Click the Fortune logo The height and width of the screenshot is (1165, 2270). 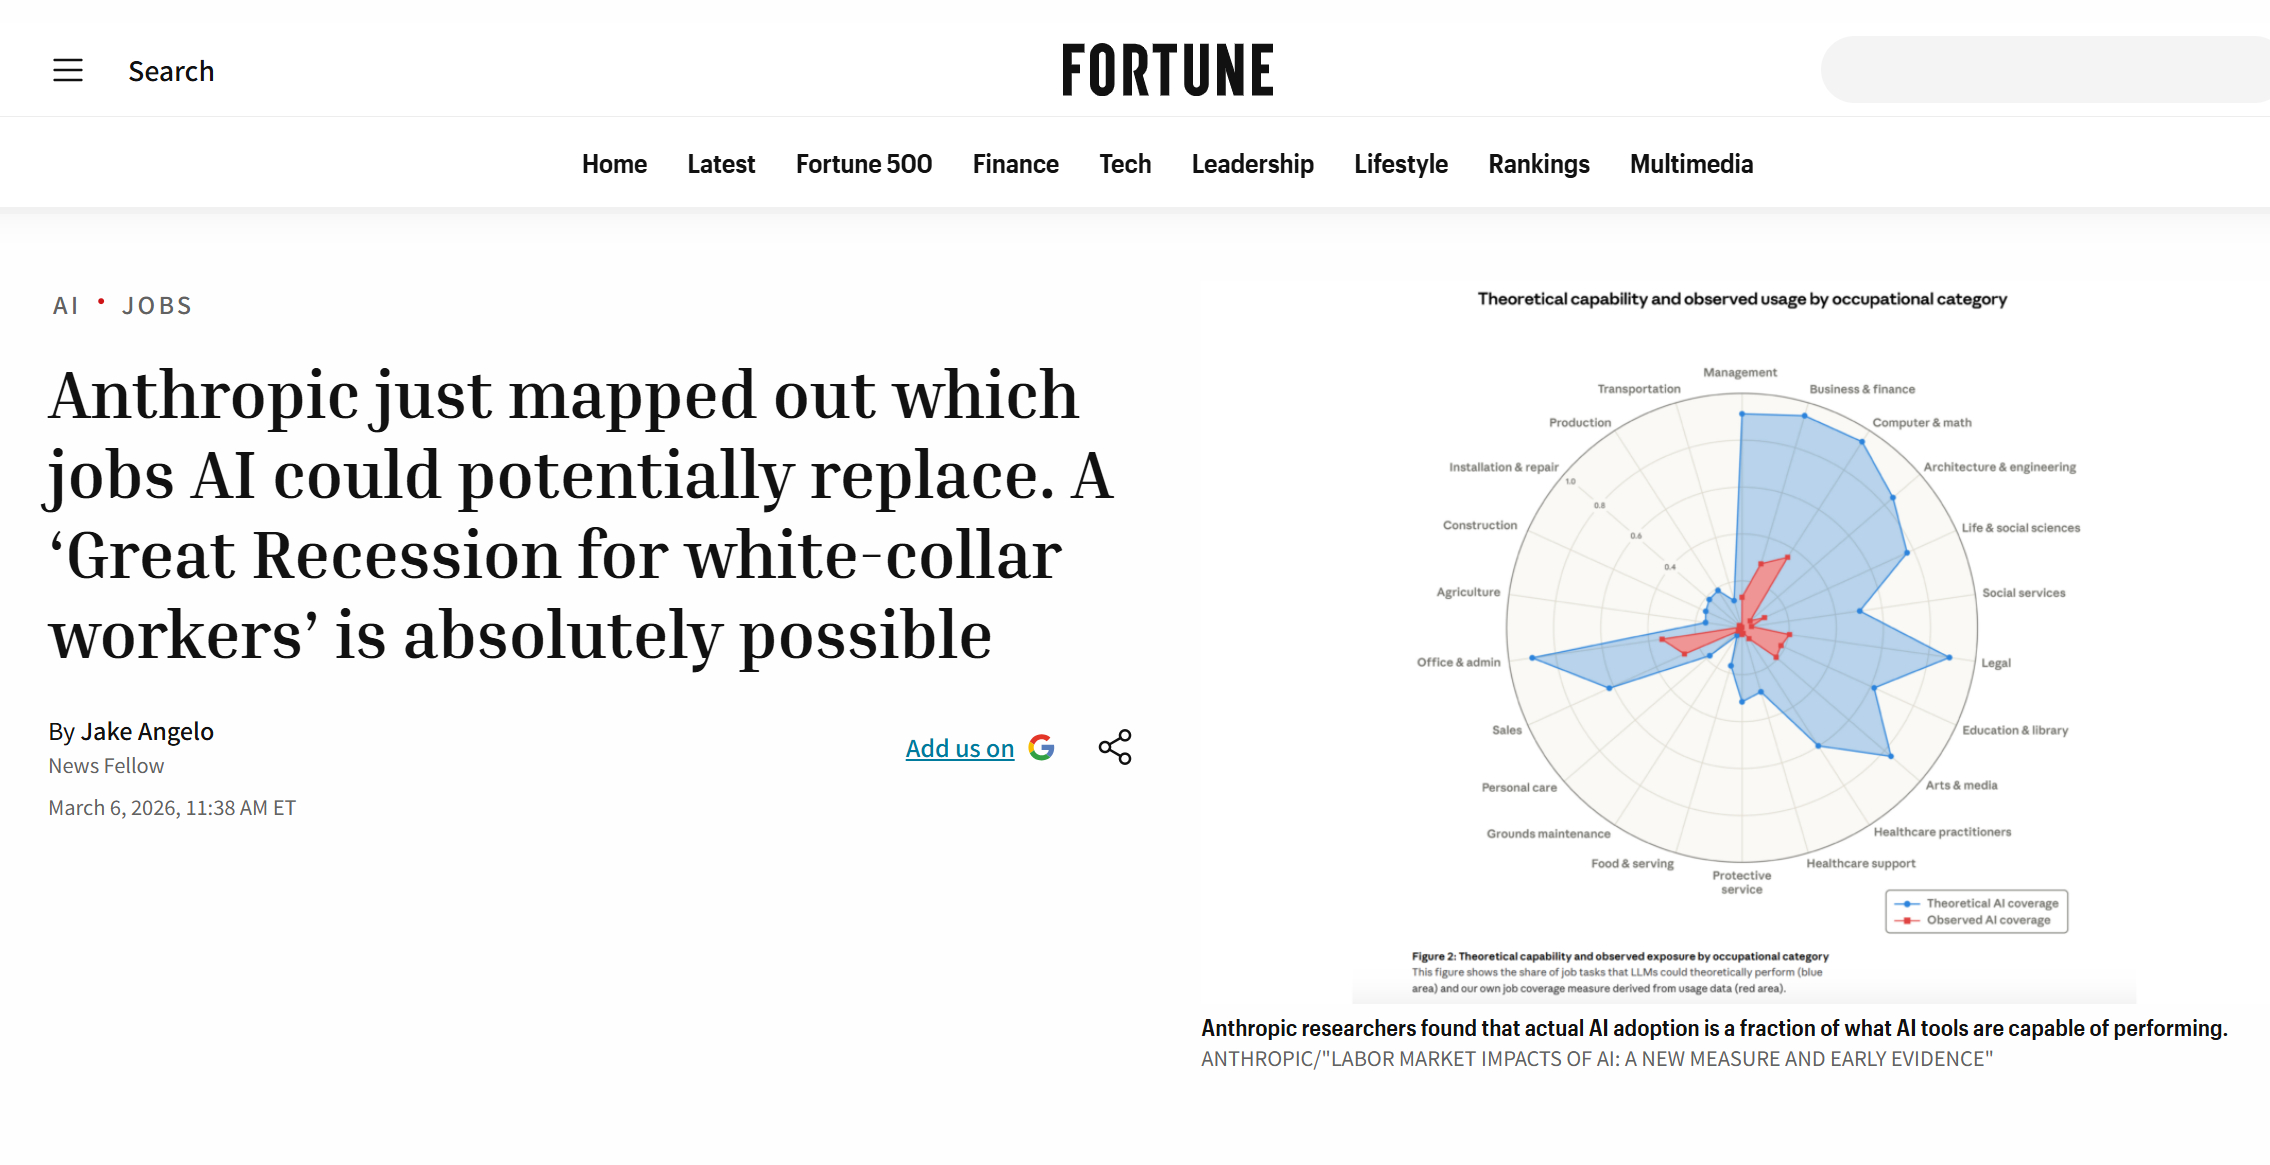tap(1167, 70)
